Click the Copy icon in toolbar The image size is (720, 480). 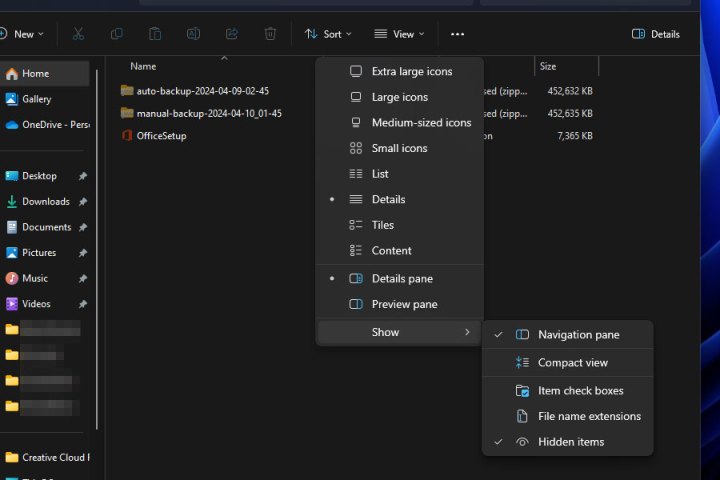coord(117,34)
